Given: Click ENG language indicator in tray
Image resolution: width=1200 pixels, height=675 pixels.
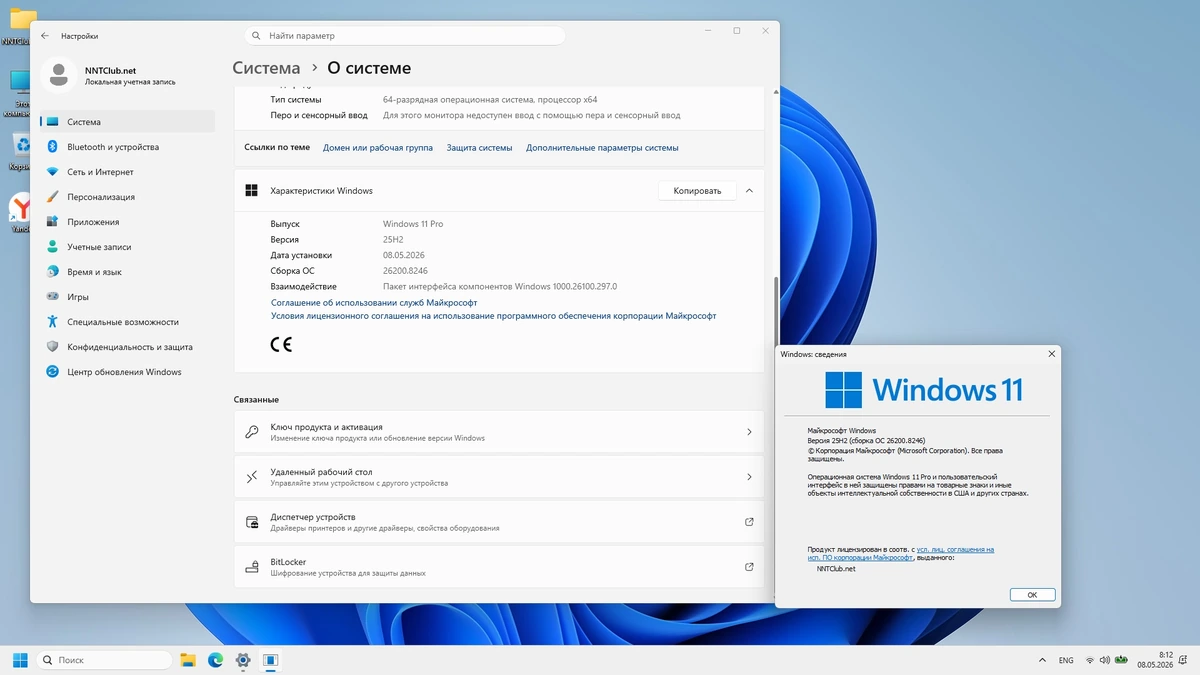Looking at the screenshot, I should [1066, 661].
